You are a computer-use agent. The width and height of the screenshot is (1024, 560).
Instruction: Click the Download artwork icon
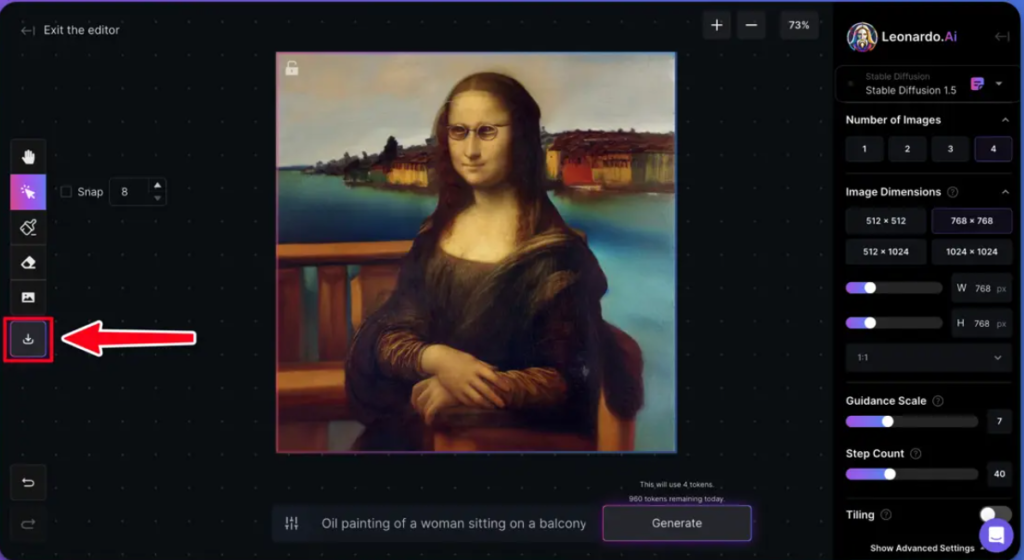click(x=28, y=339)
